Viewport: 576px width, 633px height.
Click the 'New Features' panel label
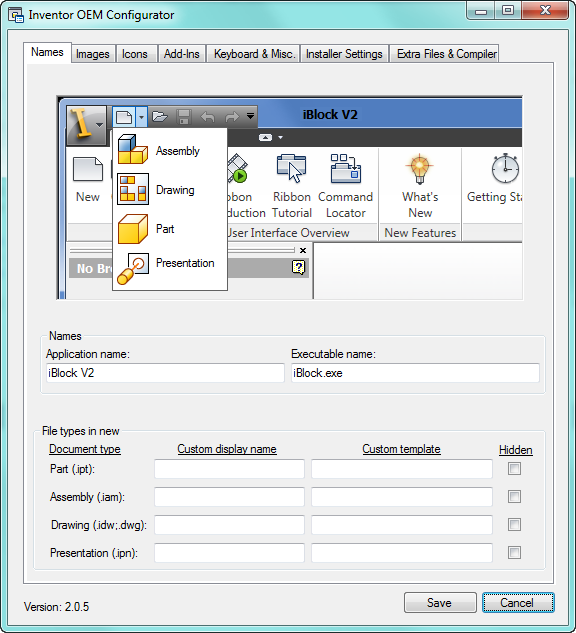click(x=420, y=233)
